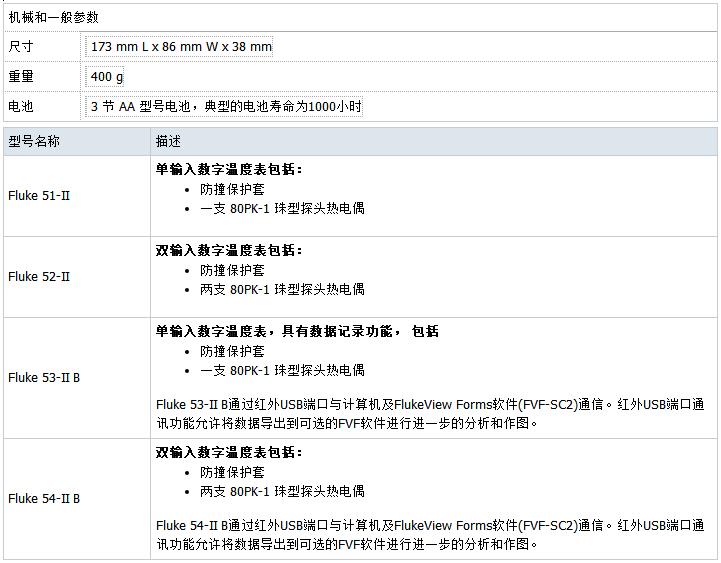Click 一支 80PK-1 珠型探头热电偶 in Fluke 53-II B row
Viewport: 721px width, 563px height.
(x=282, y=370)
